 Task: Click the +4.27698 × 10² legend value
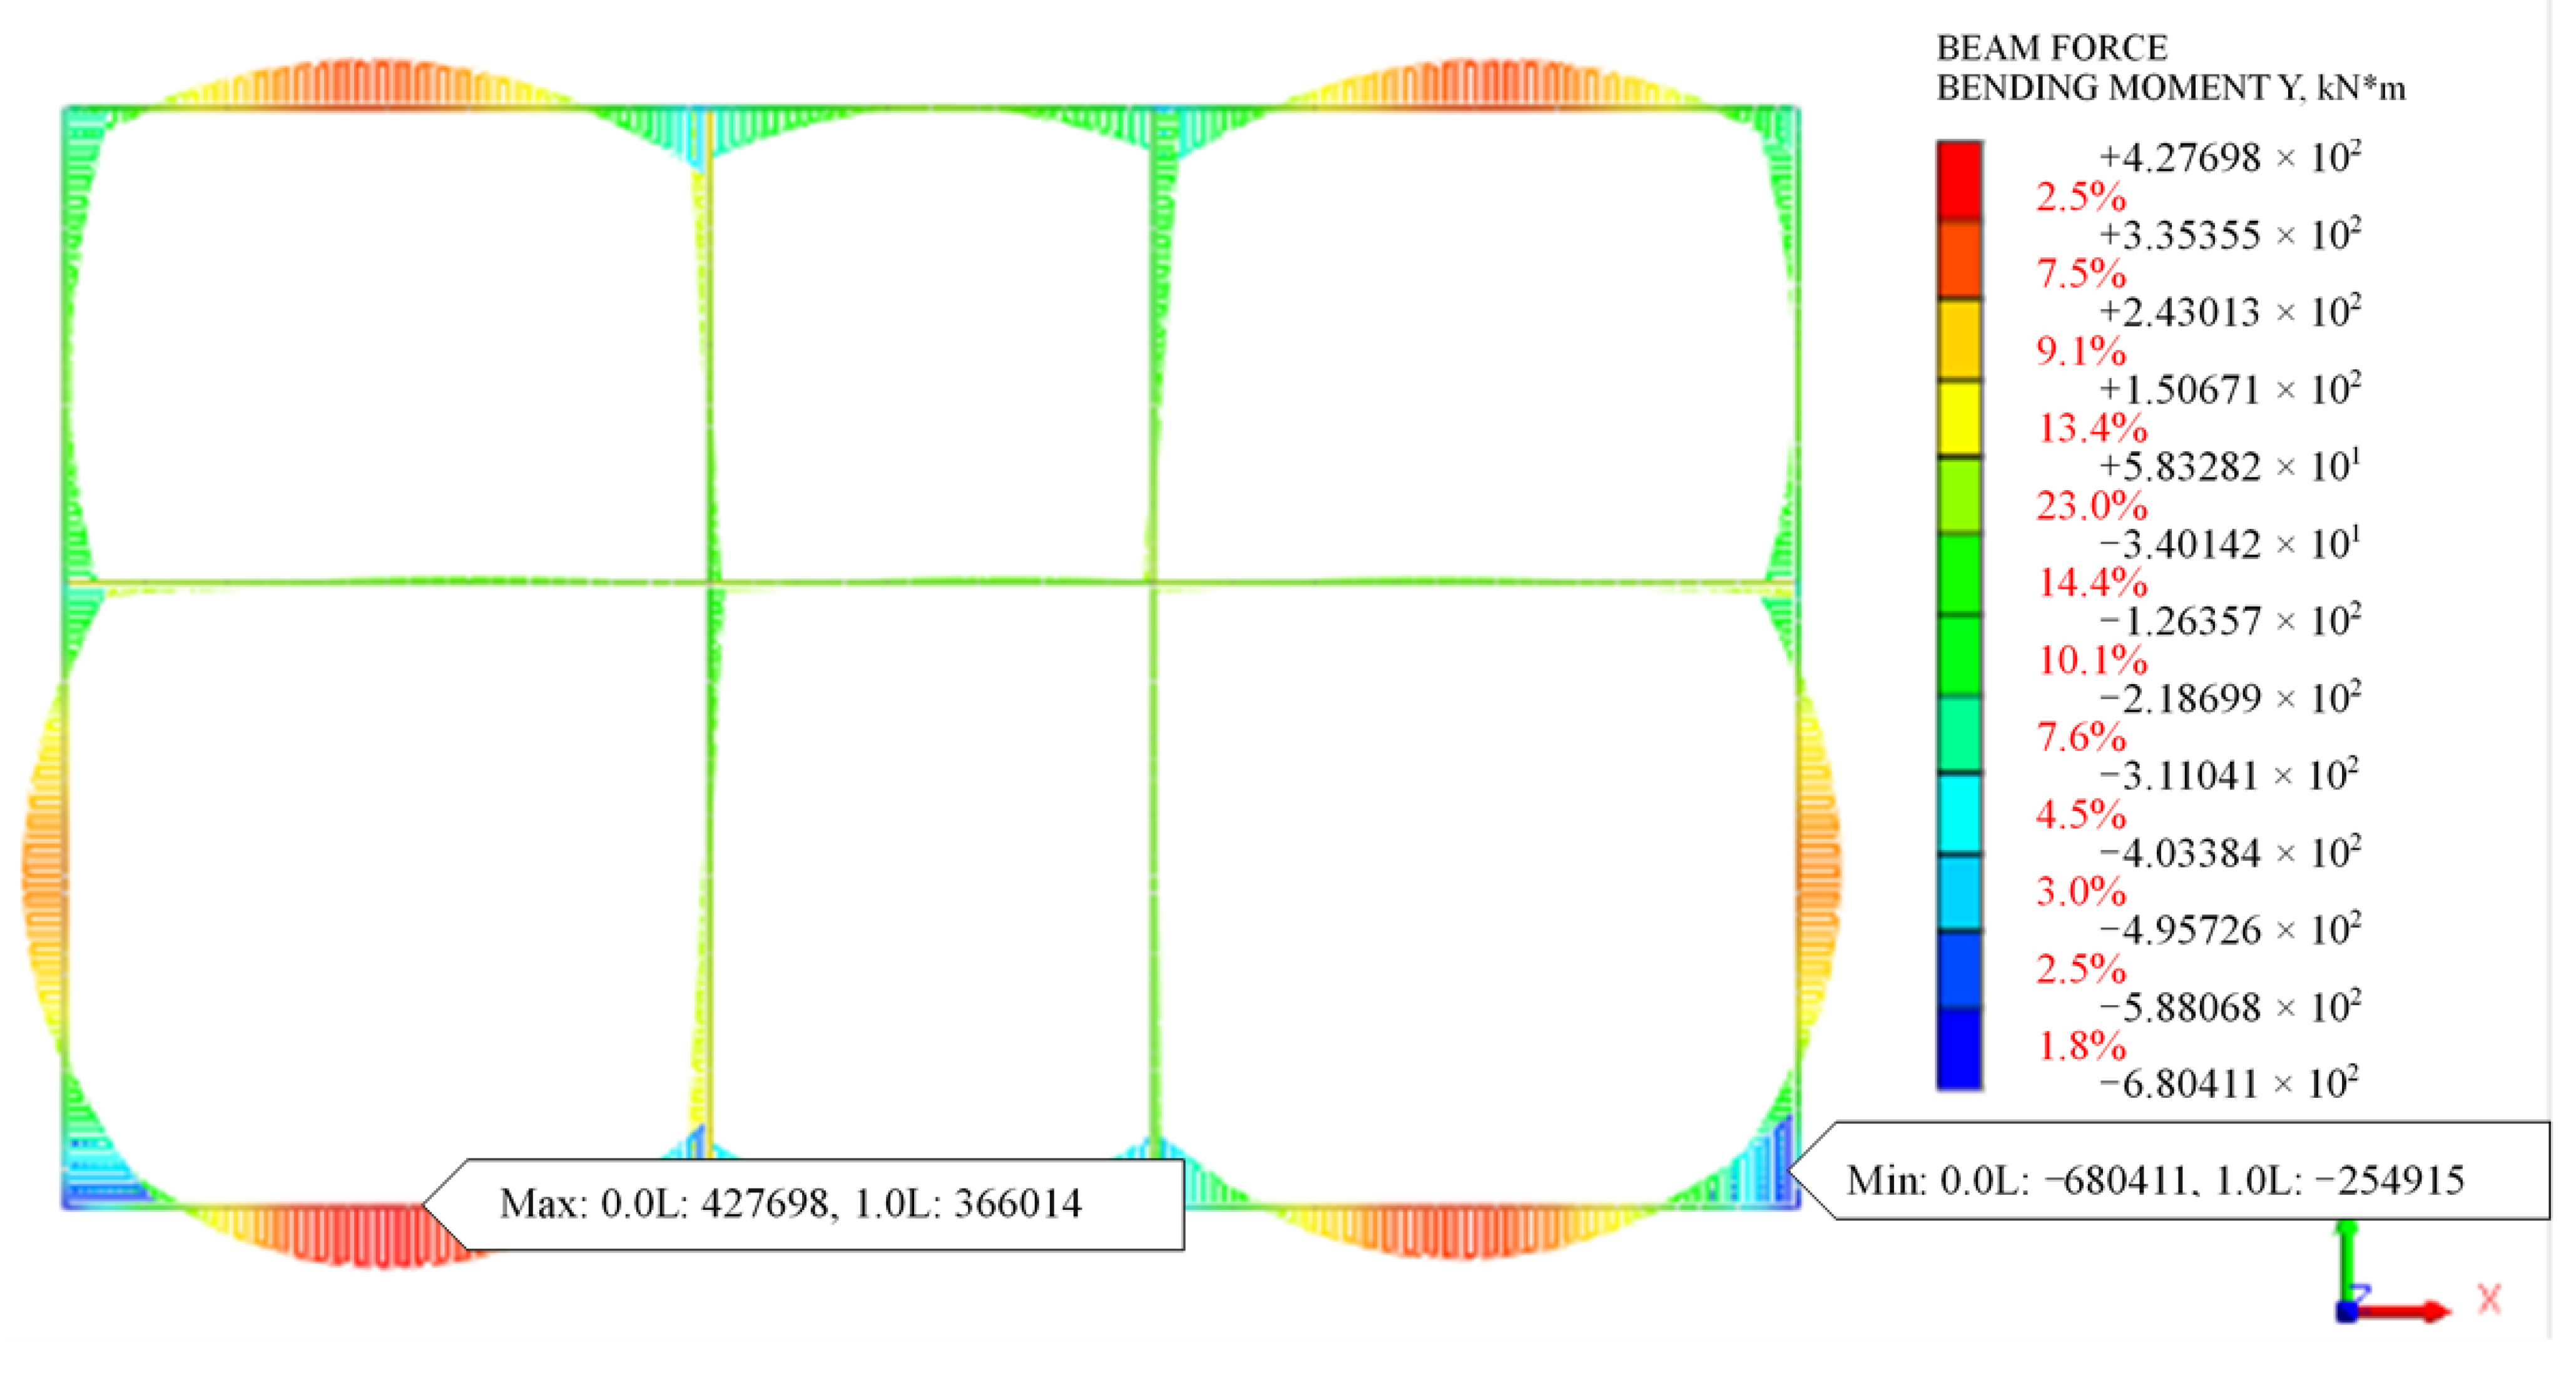coord(2230,157)
